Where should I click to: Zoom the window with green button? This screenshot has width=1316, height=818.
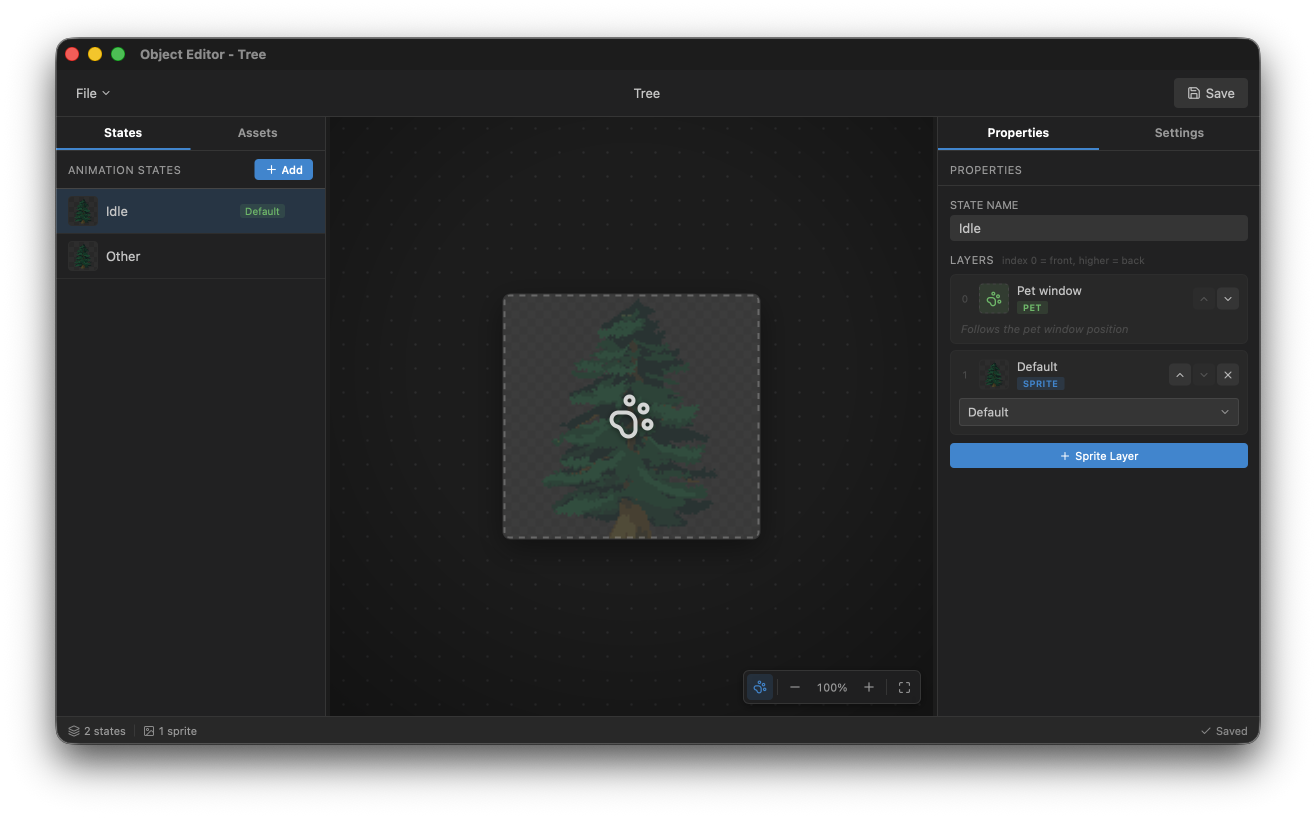118,54
